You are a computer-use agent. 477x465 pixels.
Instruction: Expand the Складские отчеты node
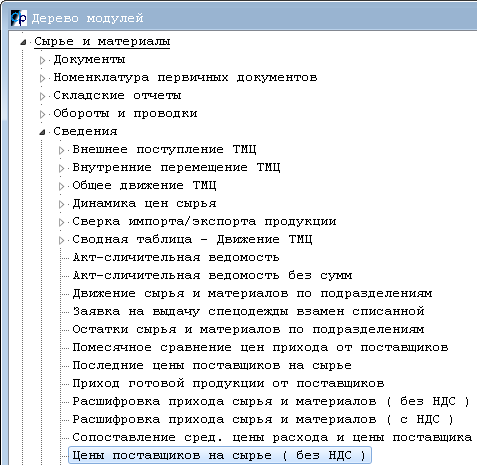pos(42,96)
